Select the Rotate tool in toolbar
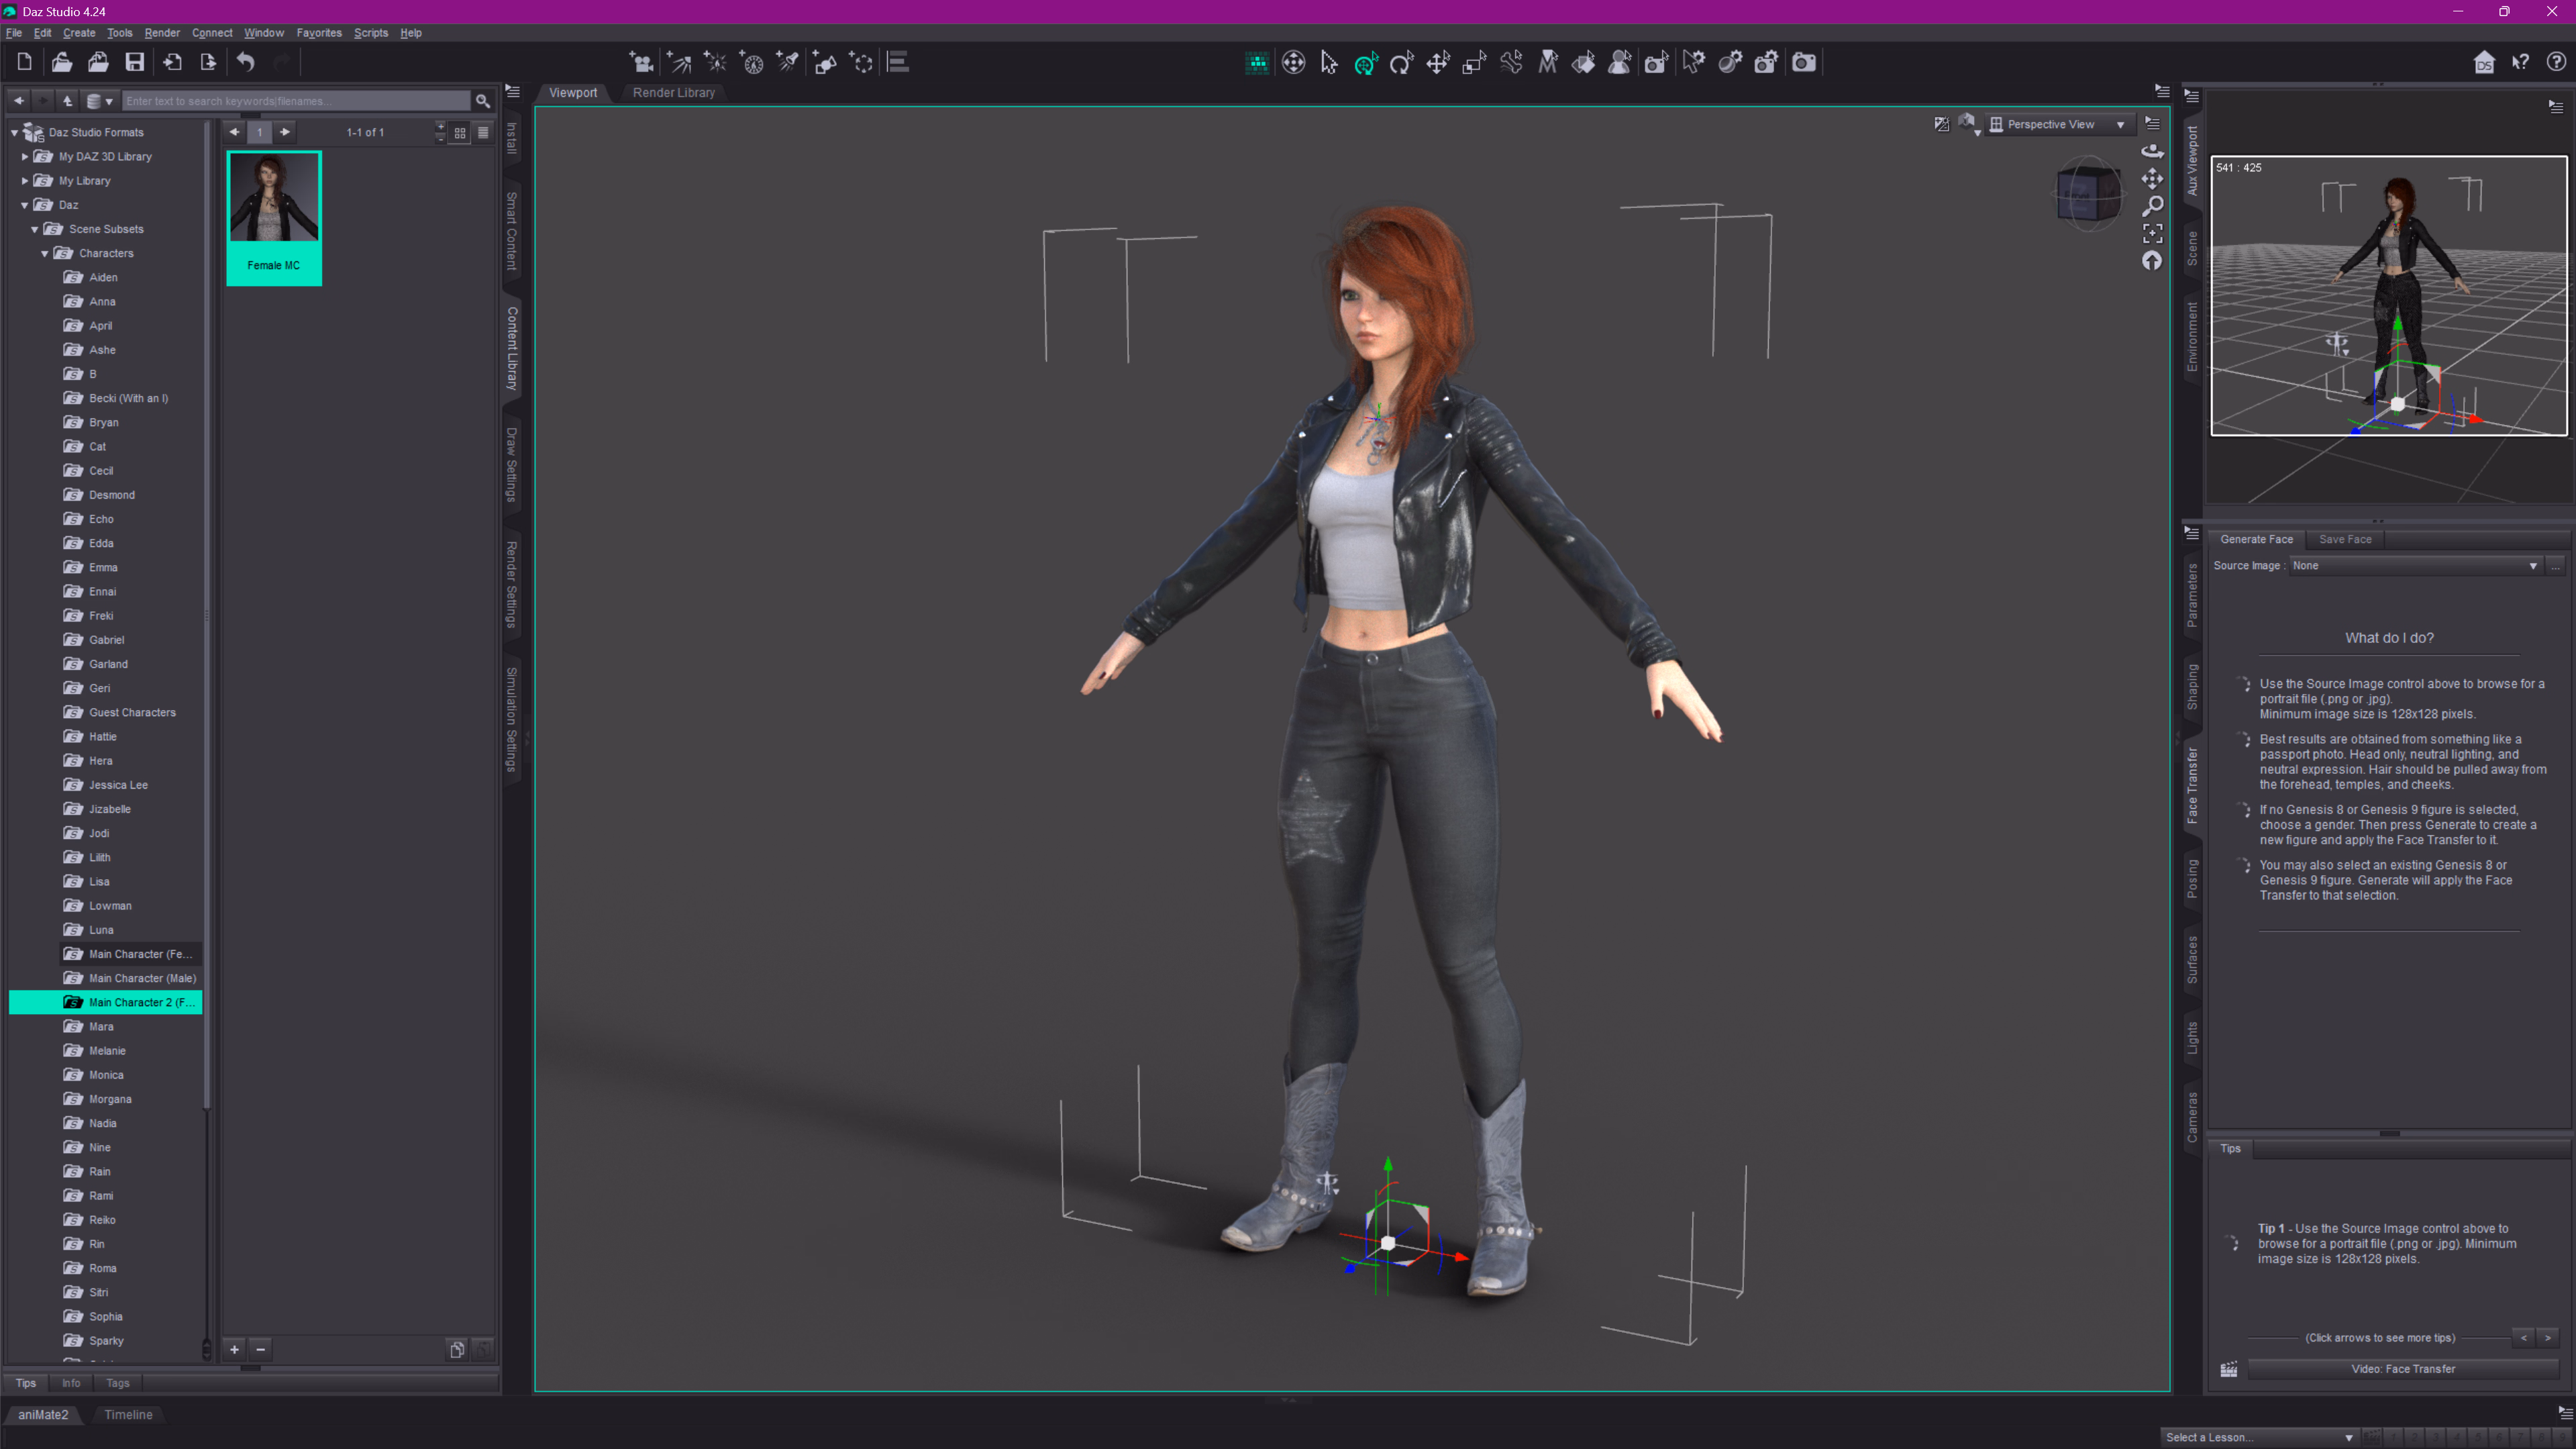Viewport: 2576px width, 1449px height. (x=1401, y=63)
